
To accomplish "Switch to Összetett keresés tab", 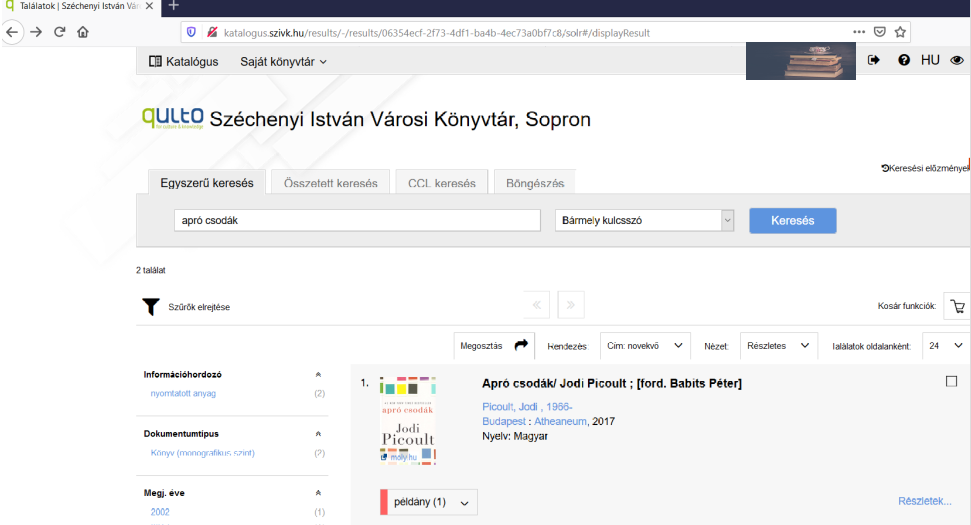I will 331,183.
